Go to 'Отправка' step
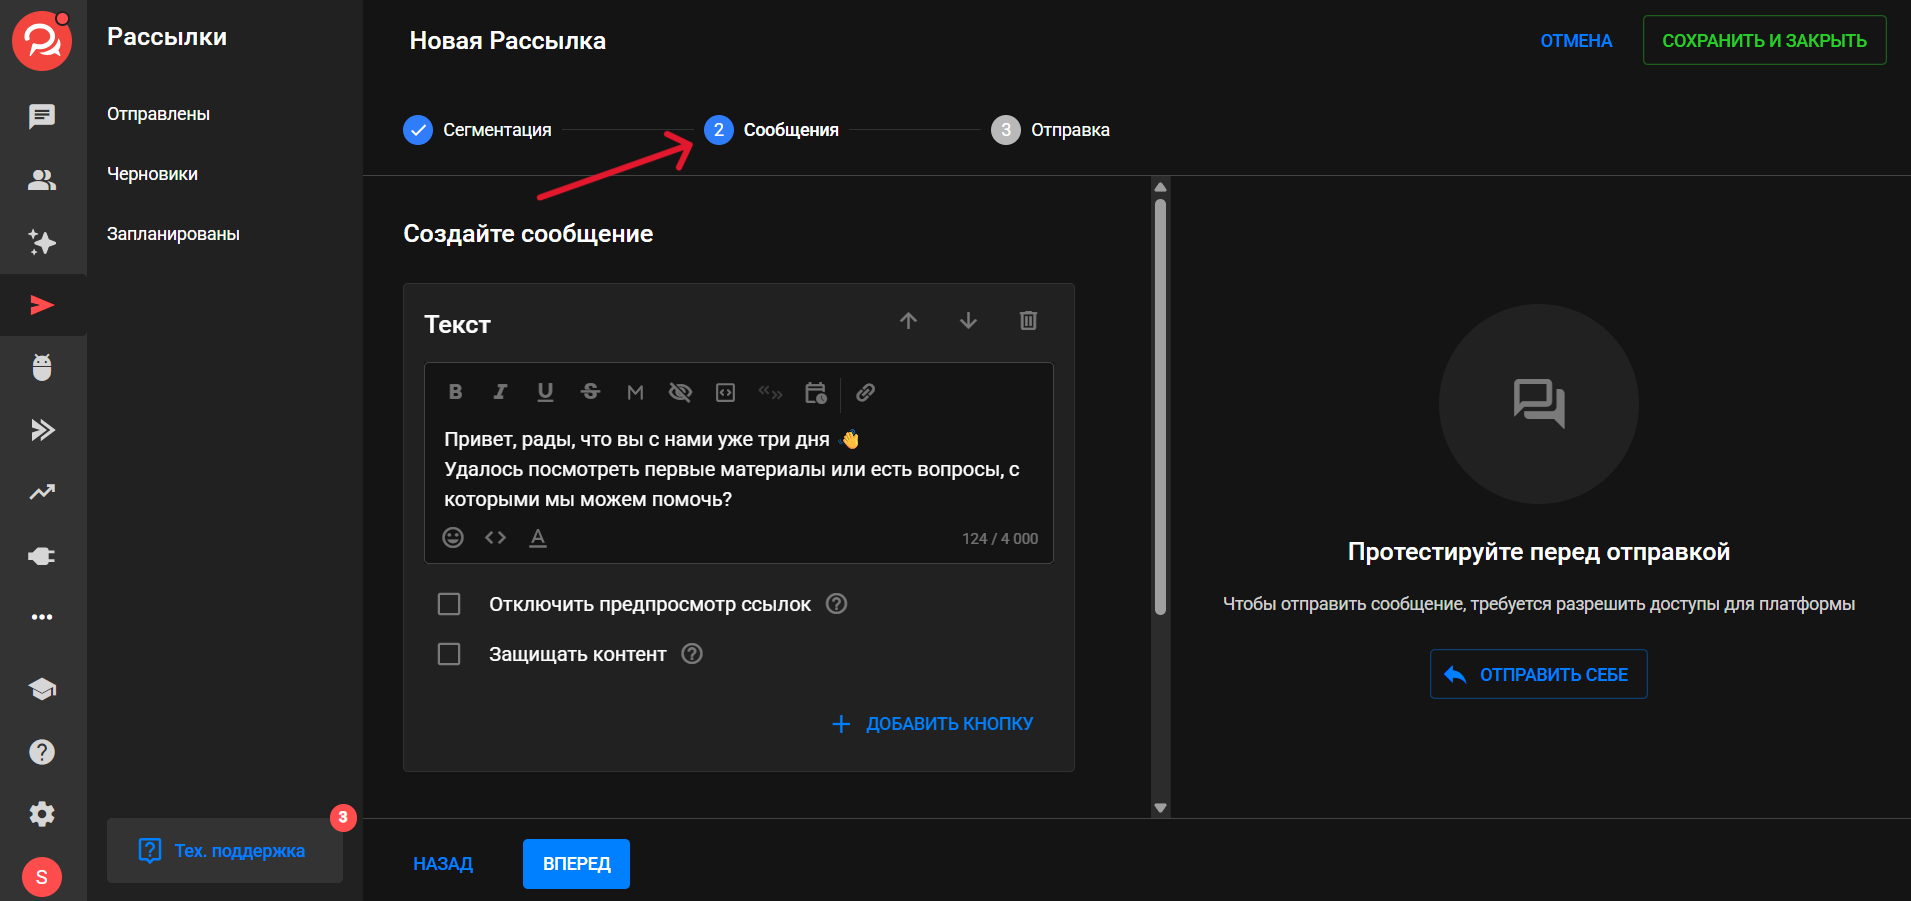 tap(1050, 130)
